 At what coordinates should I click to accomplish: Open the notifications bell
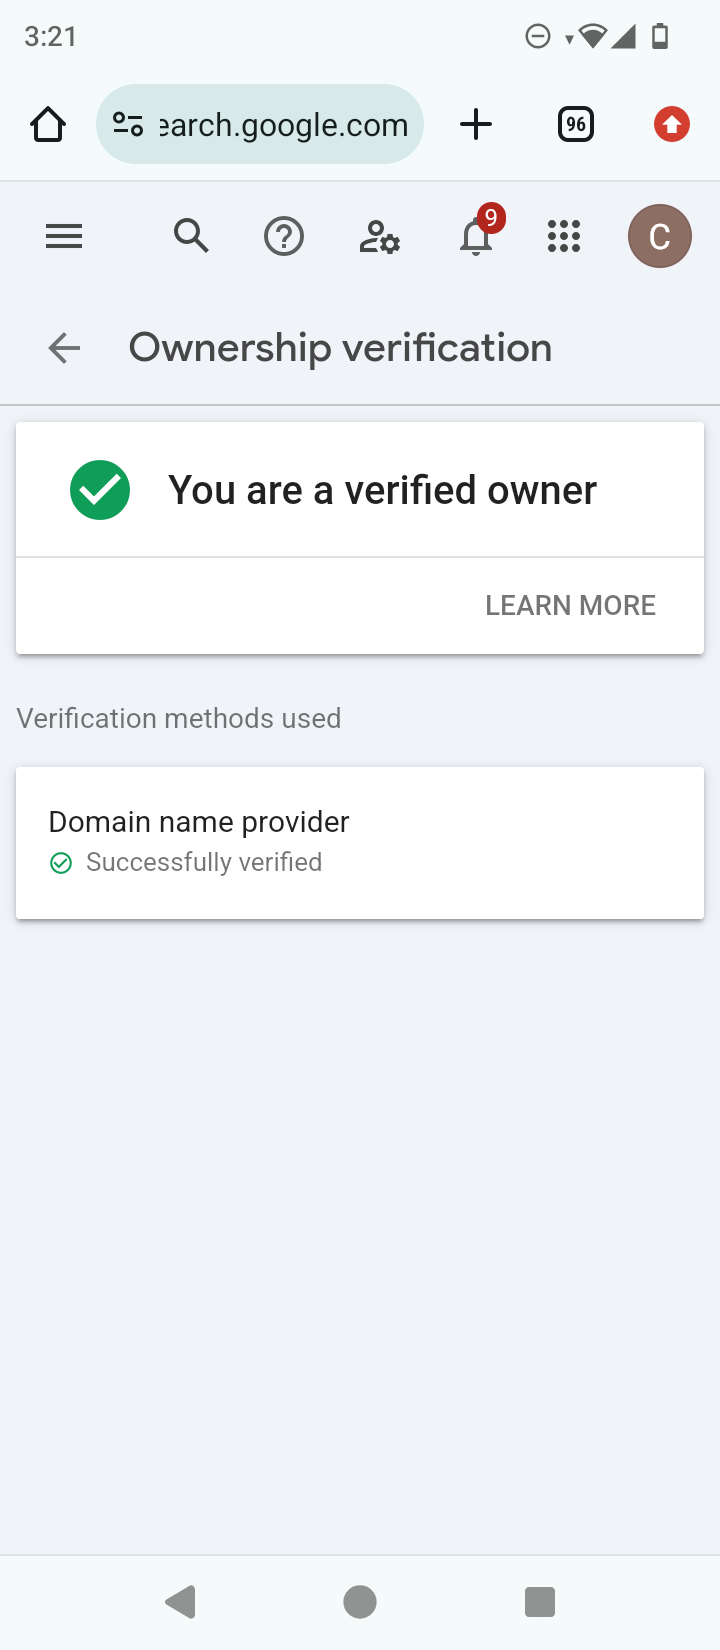476,237
